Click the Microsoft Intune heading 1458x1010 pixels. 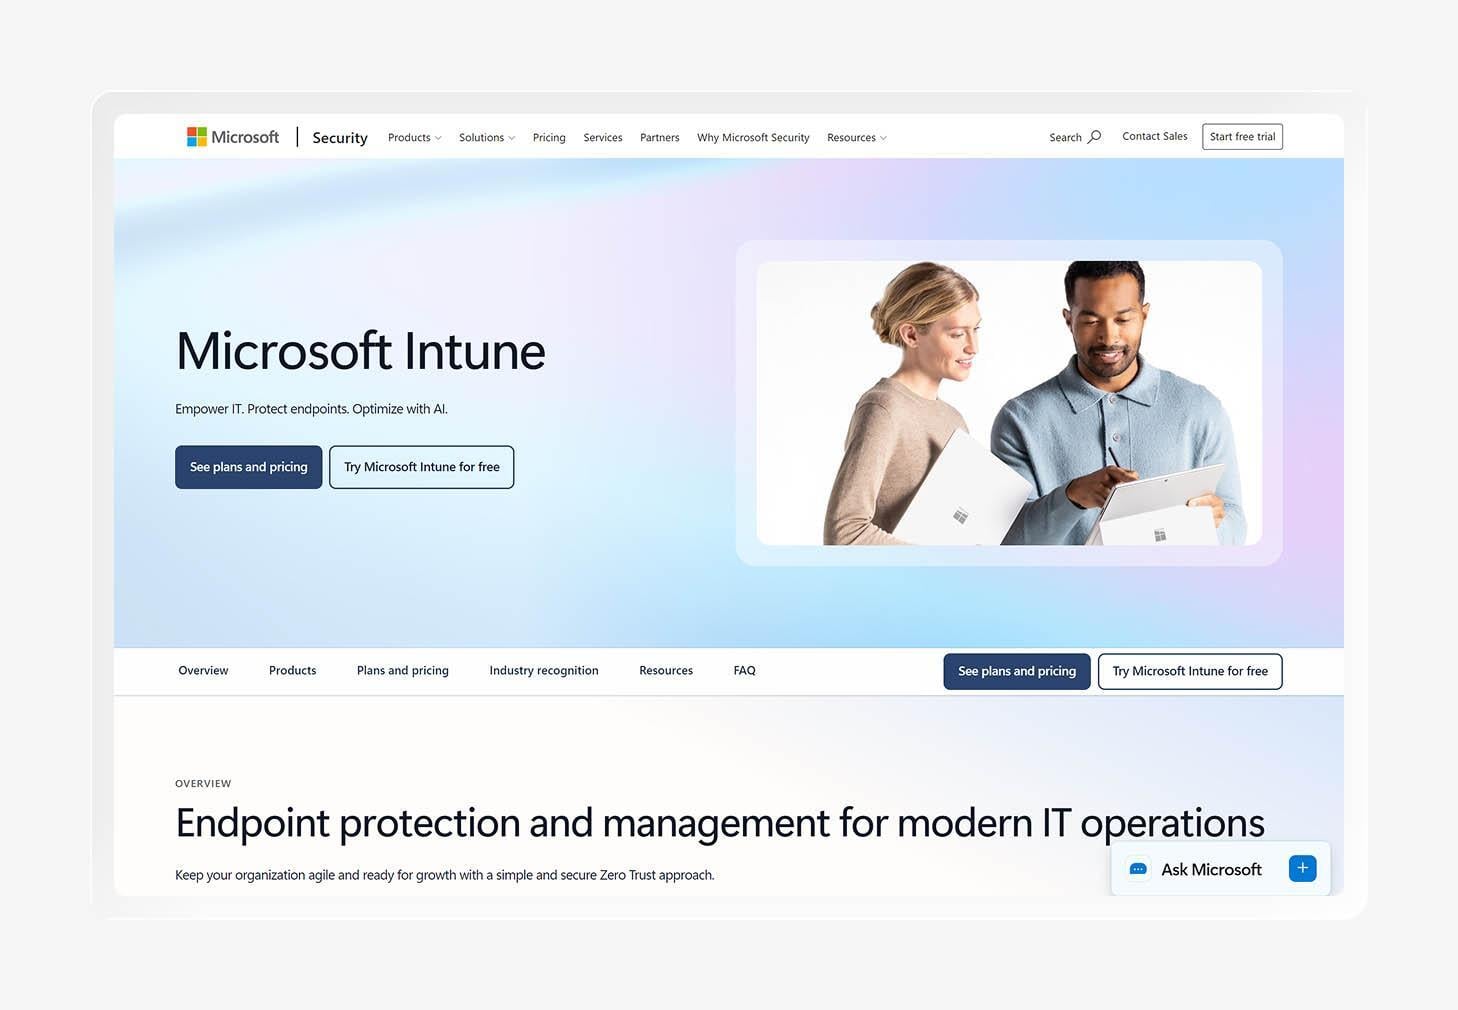[x=360, y=351]
